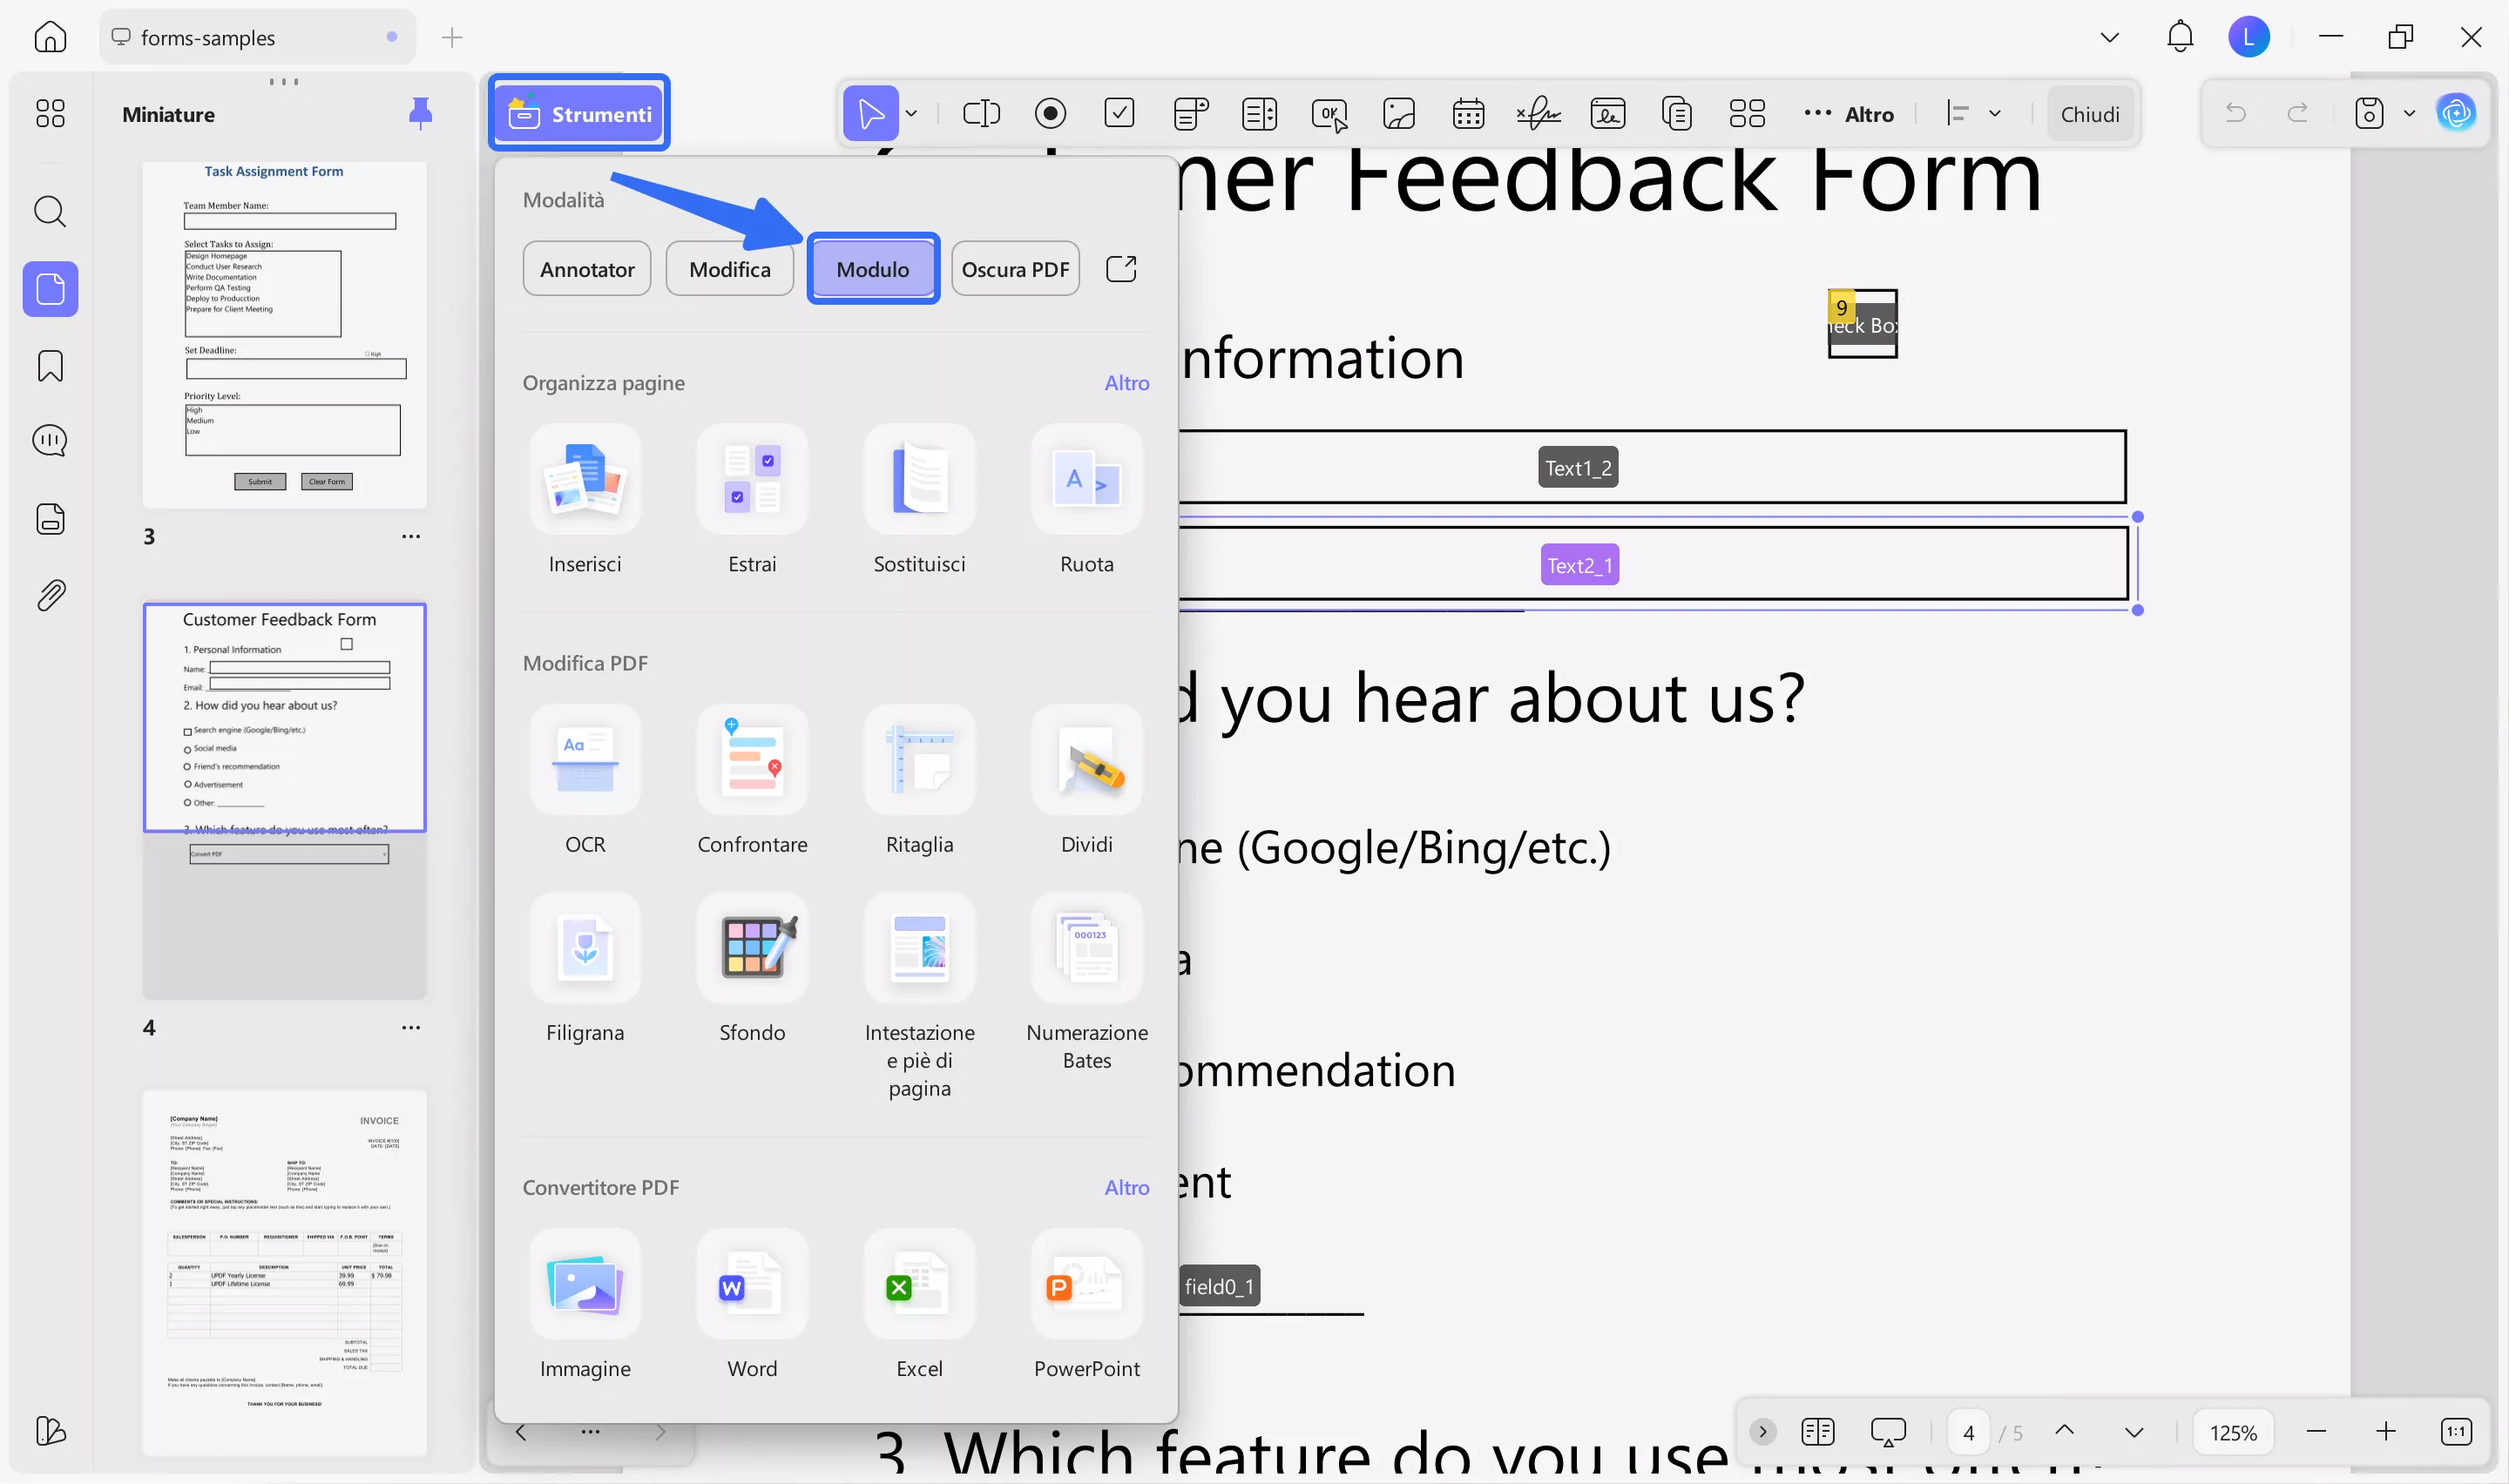
Task: Expand the selection tool dropdown arrow
Action: coord(911,114)
